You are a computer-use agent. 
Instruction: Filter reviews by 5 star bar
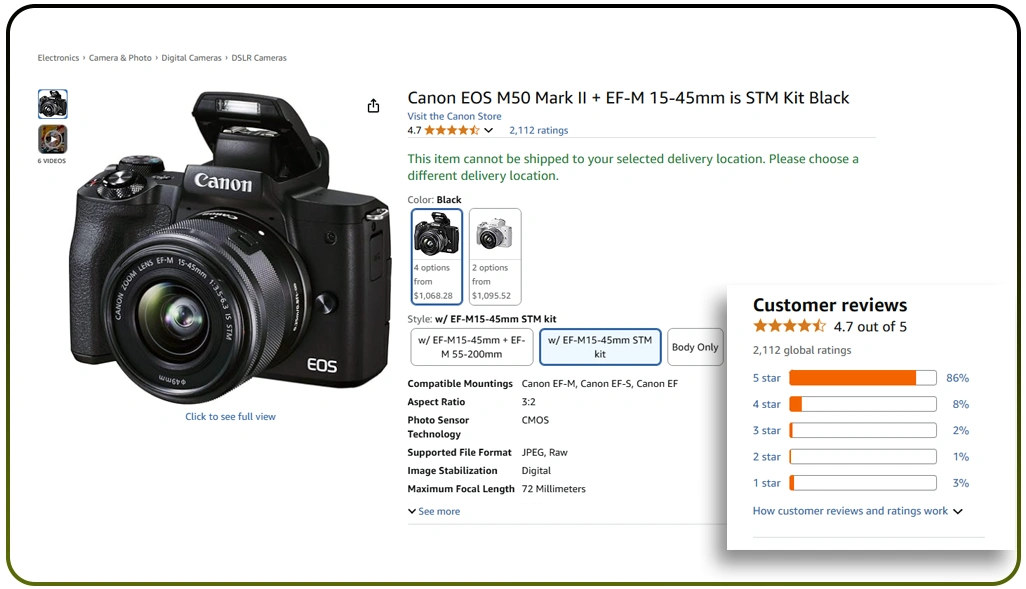pyautogui.click(x=862, y=378)
